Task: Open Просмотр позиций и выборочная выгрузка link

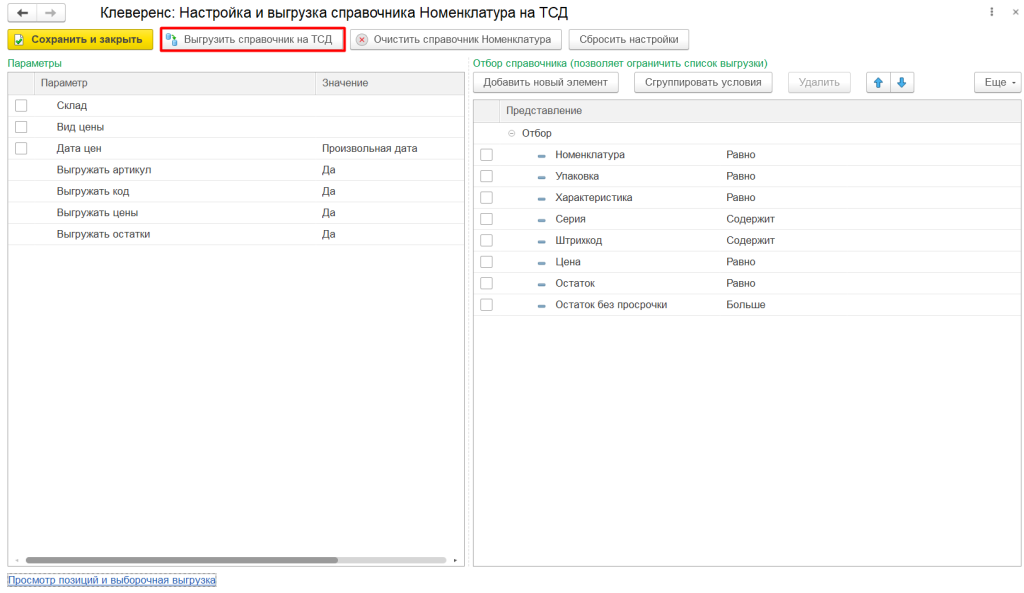Action: click(111, 580)
